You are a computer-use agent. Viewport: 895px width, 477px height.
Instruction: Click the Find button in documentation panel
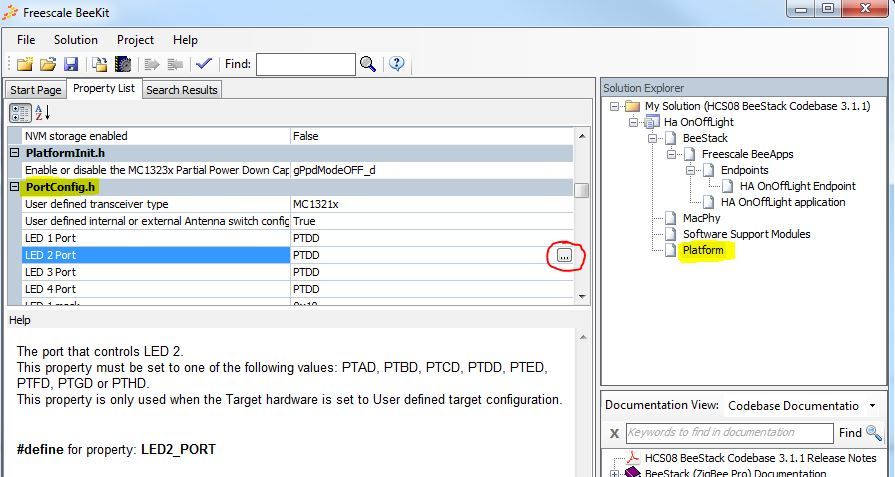[x=850, y=433]
